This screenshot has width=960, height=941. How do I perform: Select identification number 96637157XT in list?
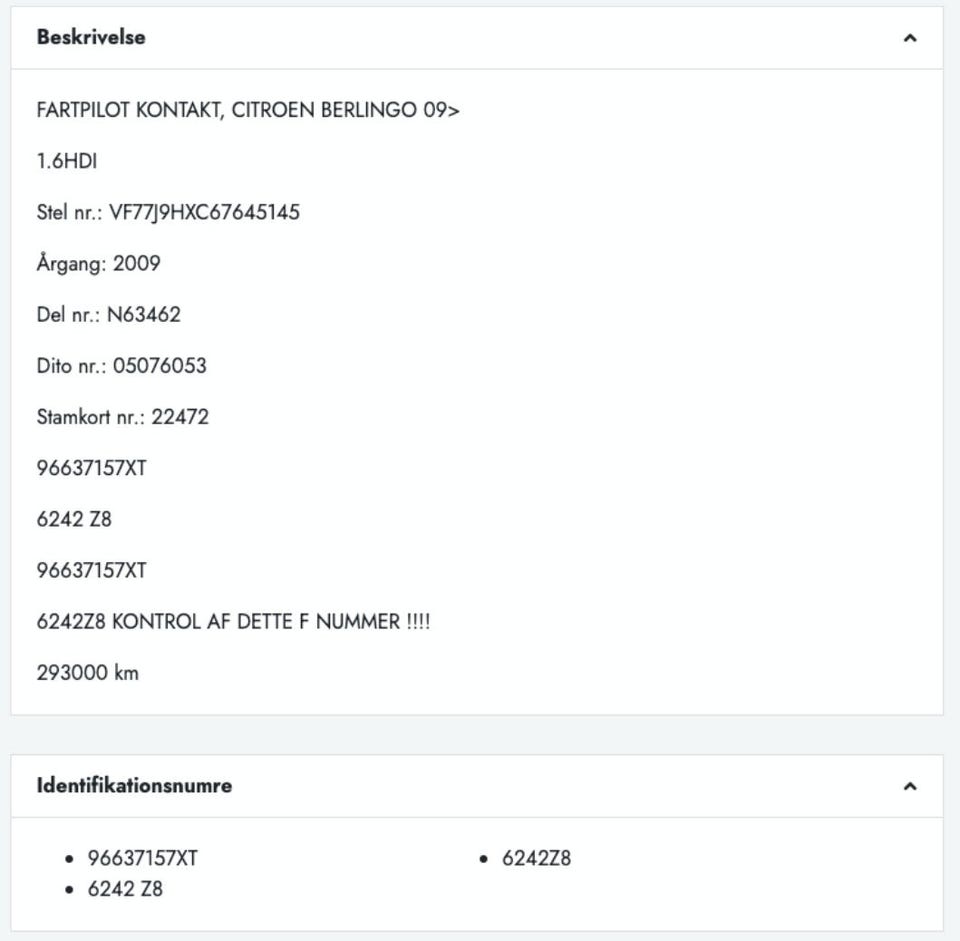click(x=143, y=858)
